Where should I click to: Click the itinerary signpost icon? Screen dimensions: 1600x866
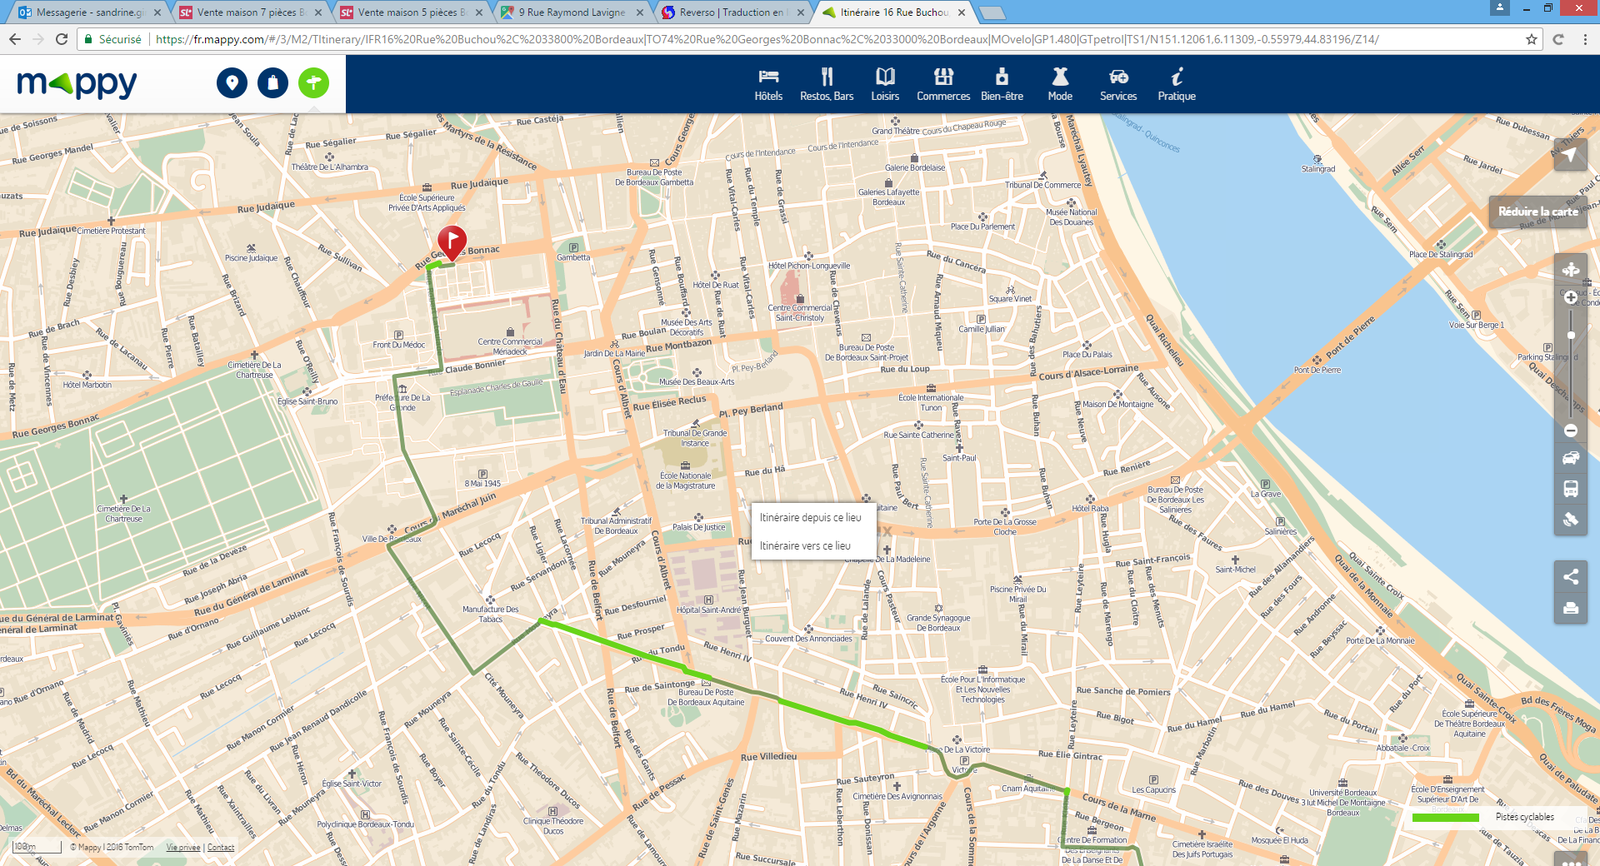[313, 83]
